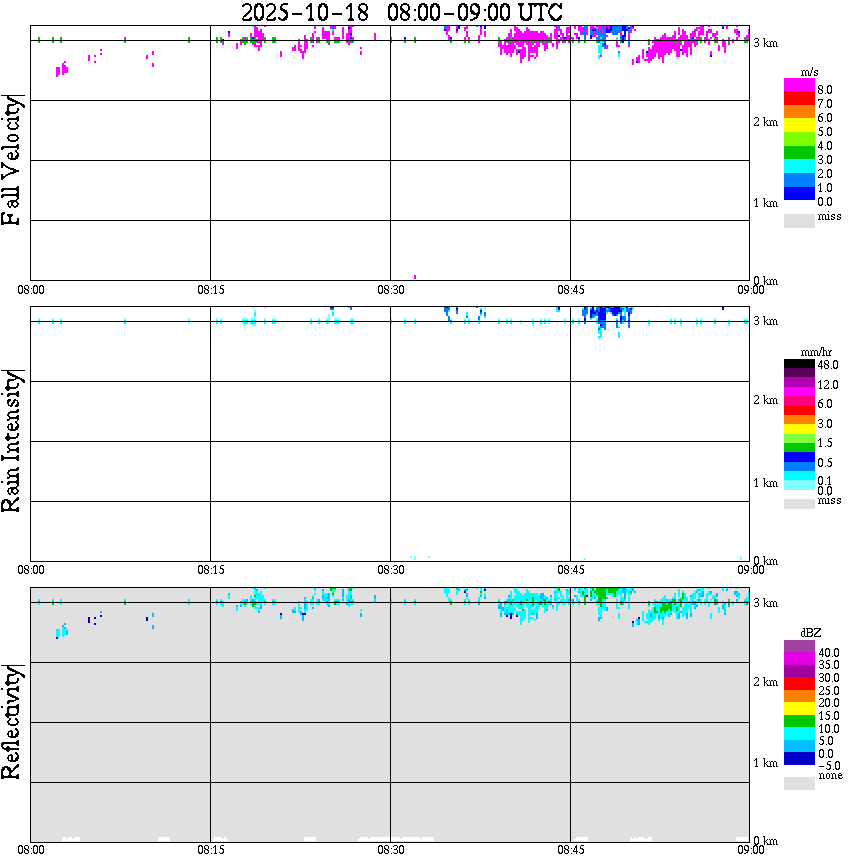Screen dimensions: 850x868
Task: Select the yellow swatch in the mm/hr legend
Action: click(799, 428)
